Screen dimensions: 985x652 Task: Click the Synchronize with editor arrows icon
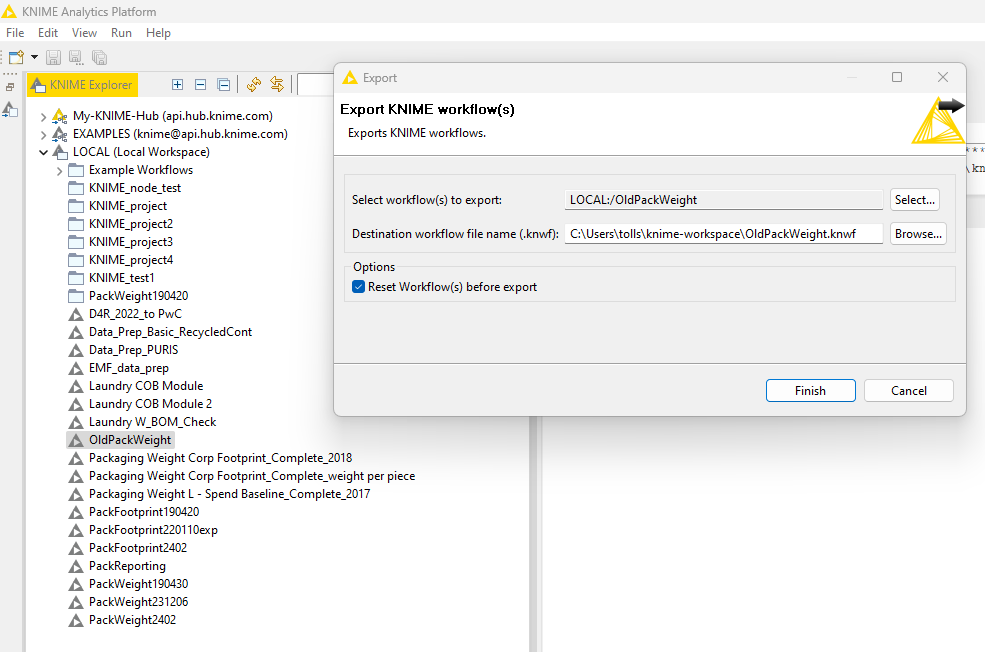pos(277,85)
